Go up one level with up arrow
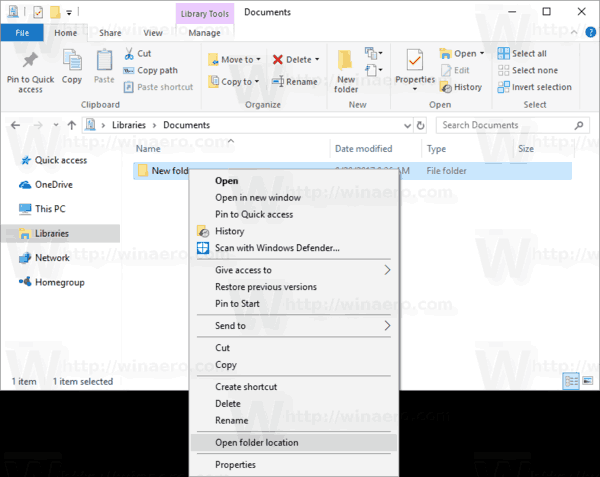The height and width of the screenshot is (477, 600). (x=72, y=125)
